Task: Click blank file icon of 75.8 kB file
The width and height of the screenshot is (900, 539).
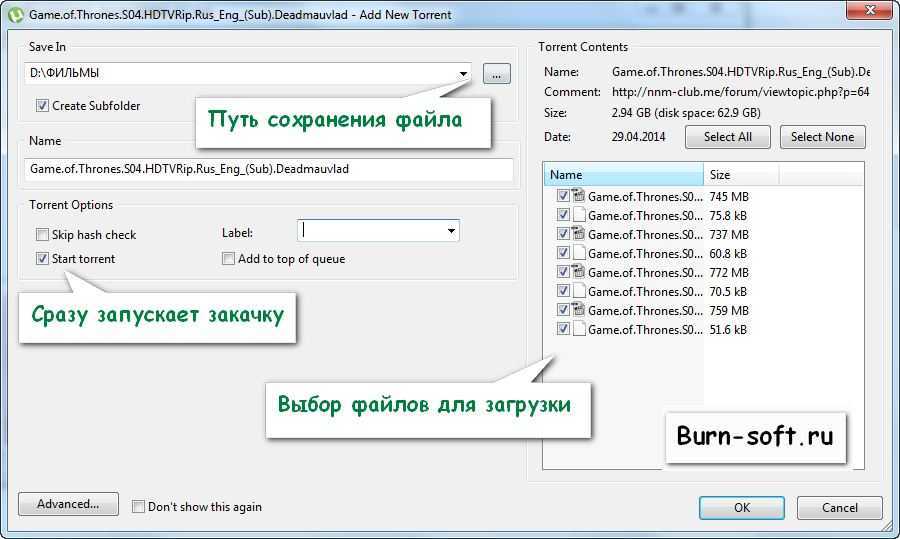Action: point(579,215)
